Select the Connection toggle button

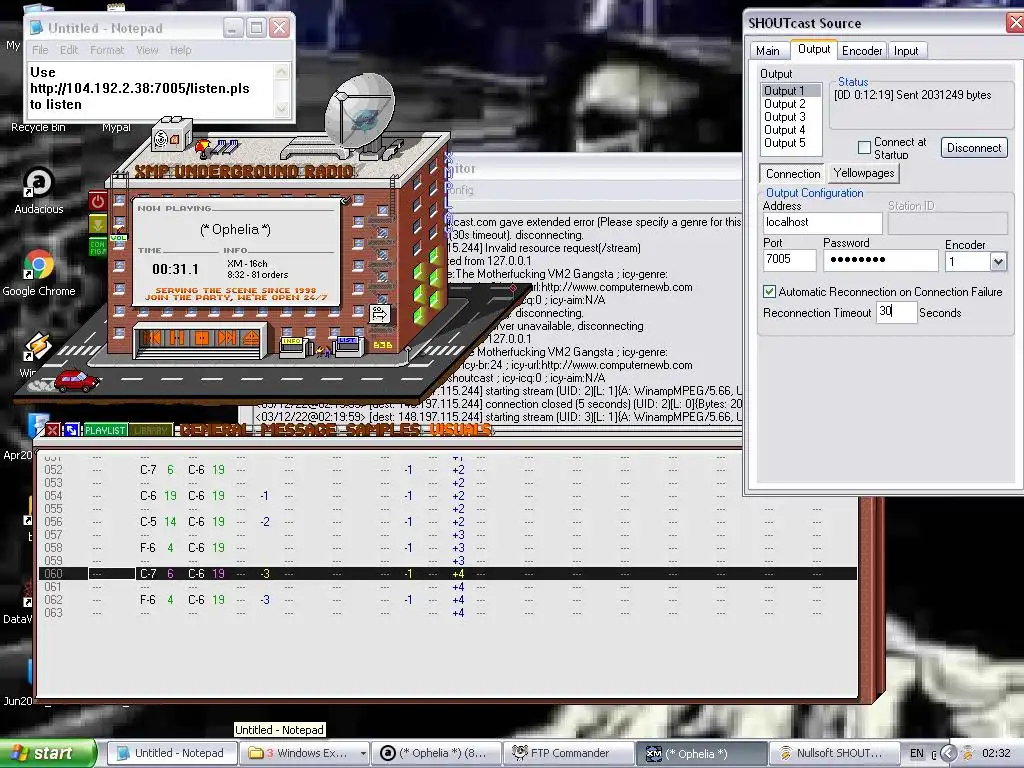tap(792, 174)
